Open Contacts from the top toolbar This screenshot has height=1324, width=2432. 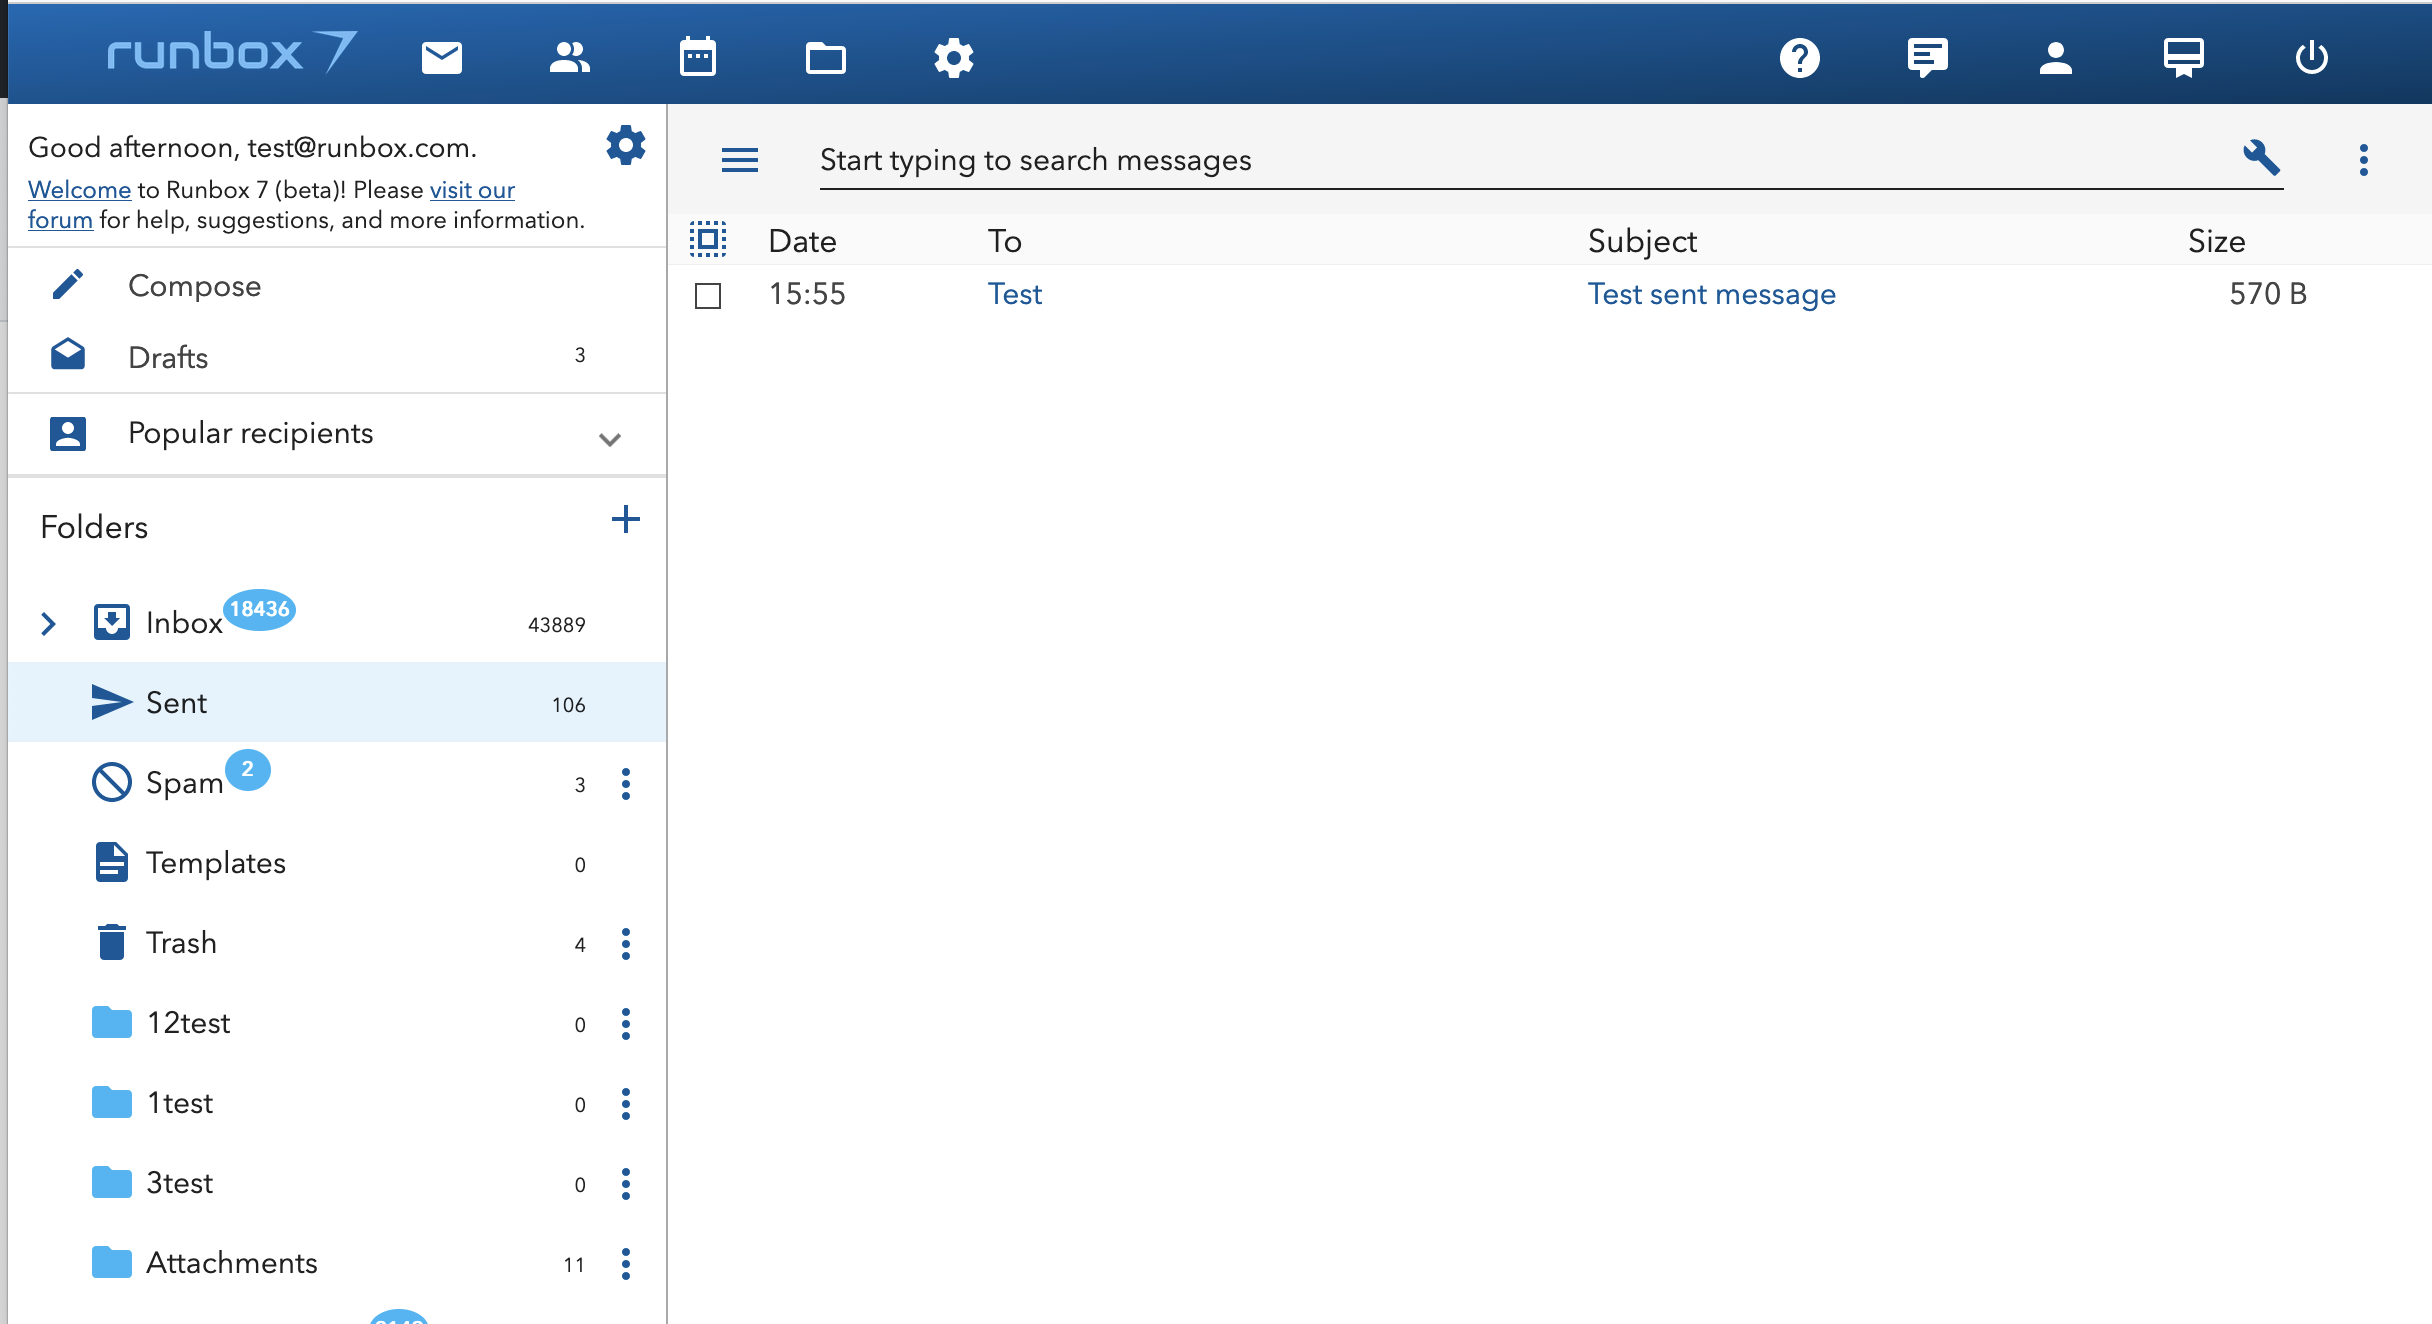point(569,57)
